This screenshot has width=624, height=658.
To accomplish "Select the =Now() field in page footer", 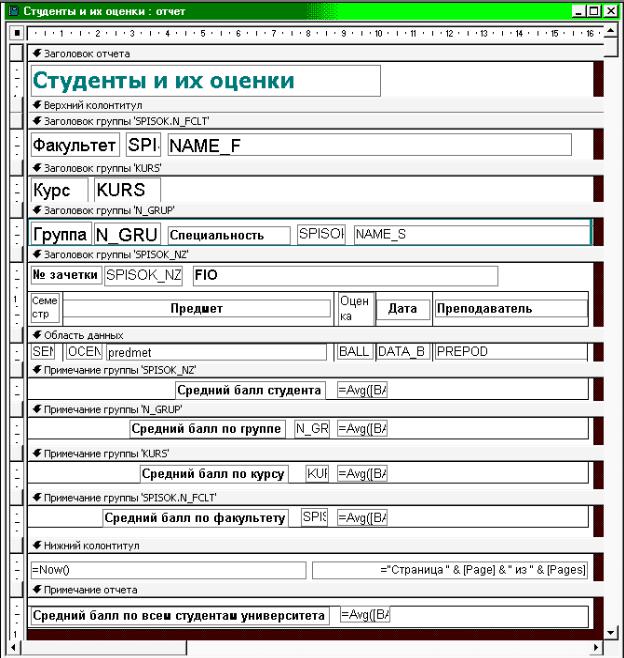I will (x=168, y=570).
